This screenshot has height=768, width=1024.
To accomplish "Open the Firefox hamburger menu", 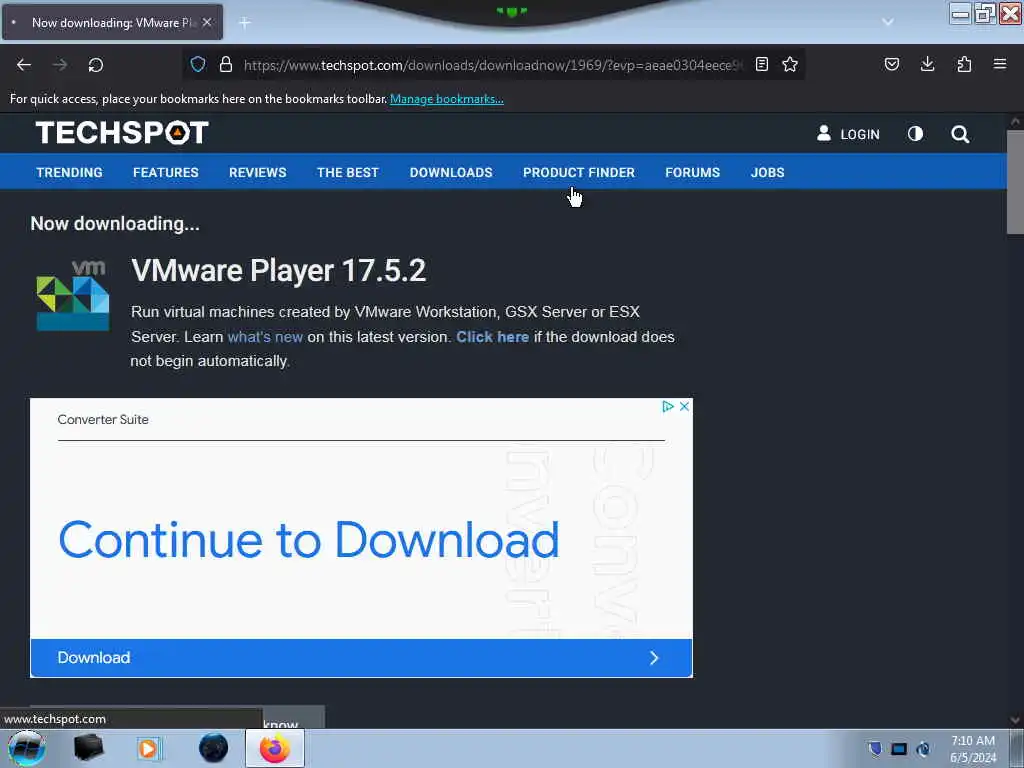I will point(1000,64).
